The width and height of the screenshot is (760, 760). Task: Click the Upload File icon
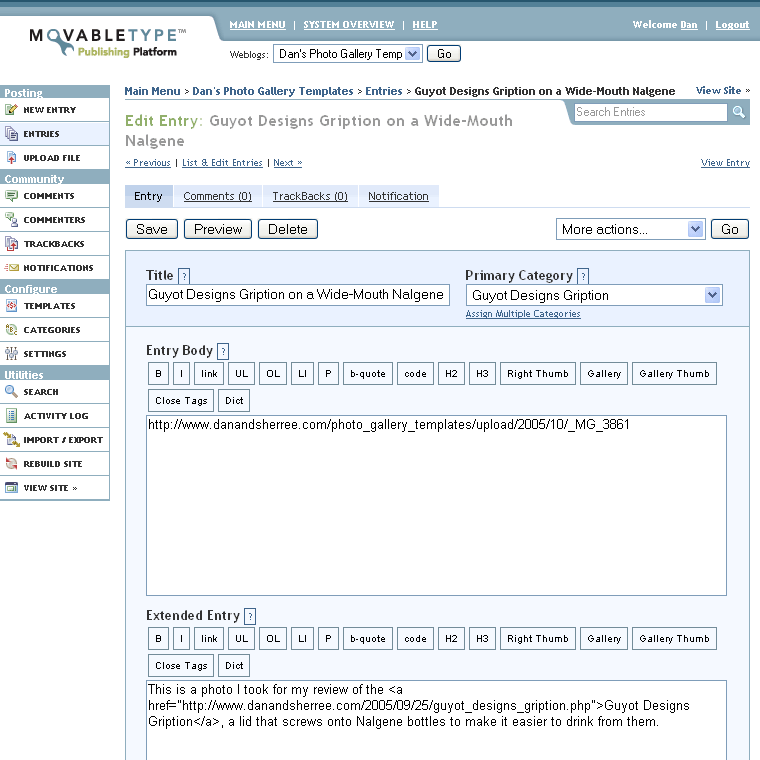(11, 158)
